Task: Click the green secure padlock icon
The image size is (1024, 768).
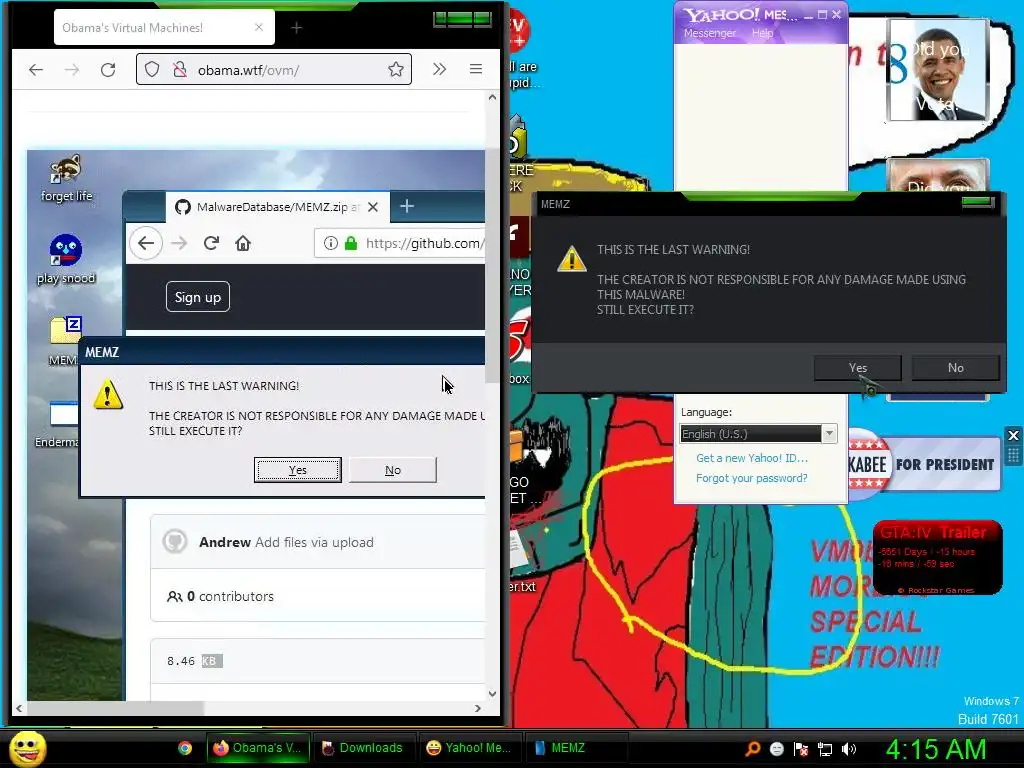Action: (351, 244)
